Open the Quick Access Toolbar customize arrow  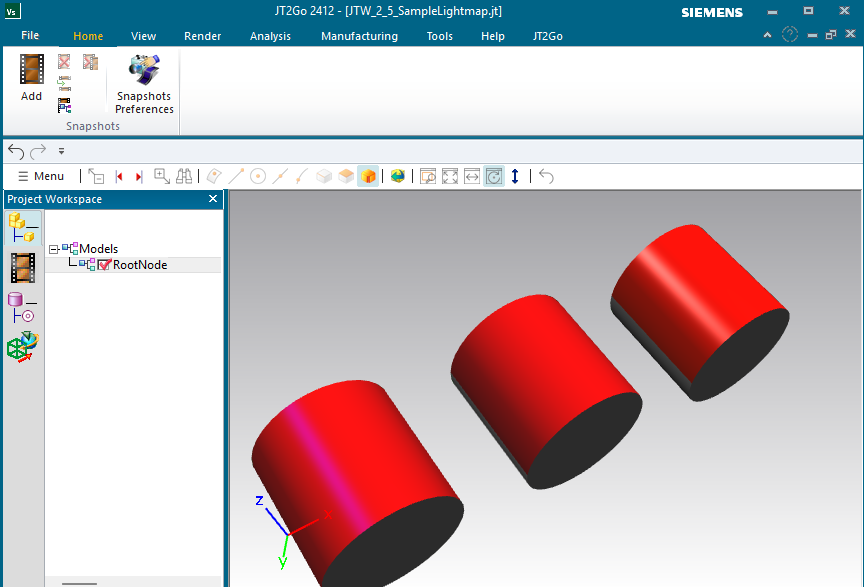point(61,151)
